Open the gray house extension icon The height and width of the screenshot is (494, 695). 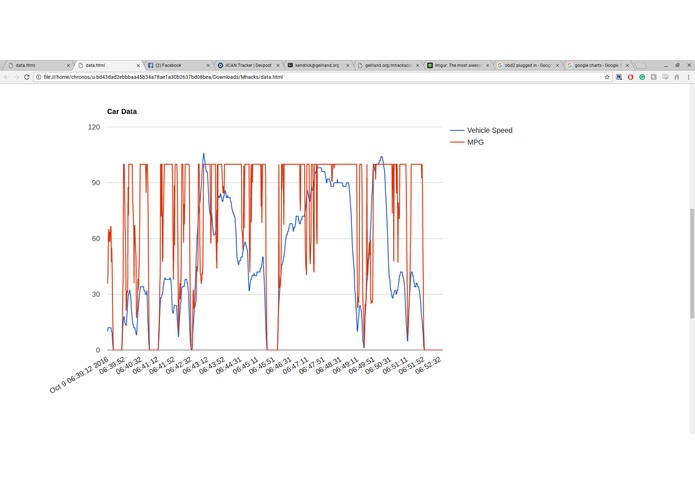tap(676, 77)
